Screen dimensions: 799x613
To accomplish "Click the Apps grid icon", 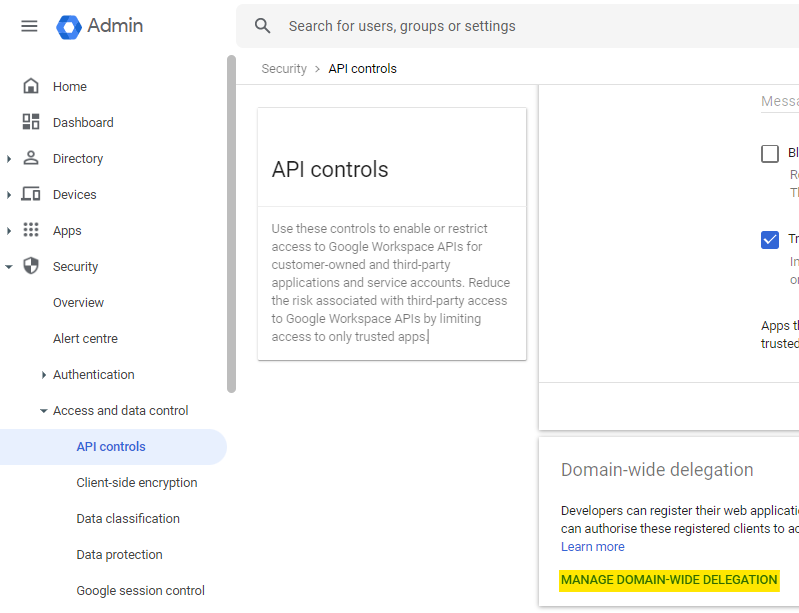I will (31, 230).
